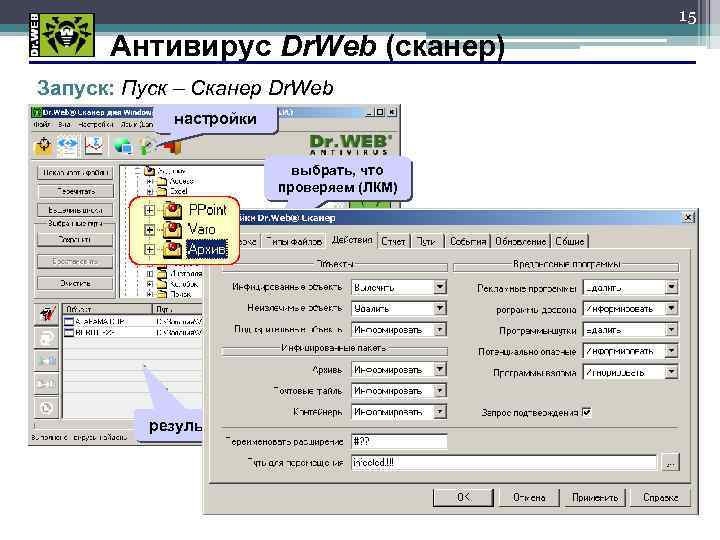This screenshot has height=540, width=720.
Task: Switch to the Типы файлов tab
Action: (x=294, y=241)
